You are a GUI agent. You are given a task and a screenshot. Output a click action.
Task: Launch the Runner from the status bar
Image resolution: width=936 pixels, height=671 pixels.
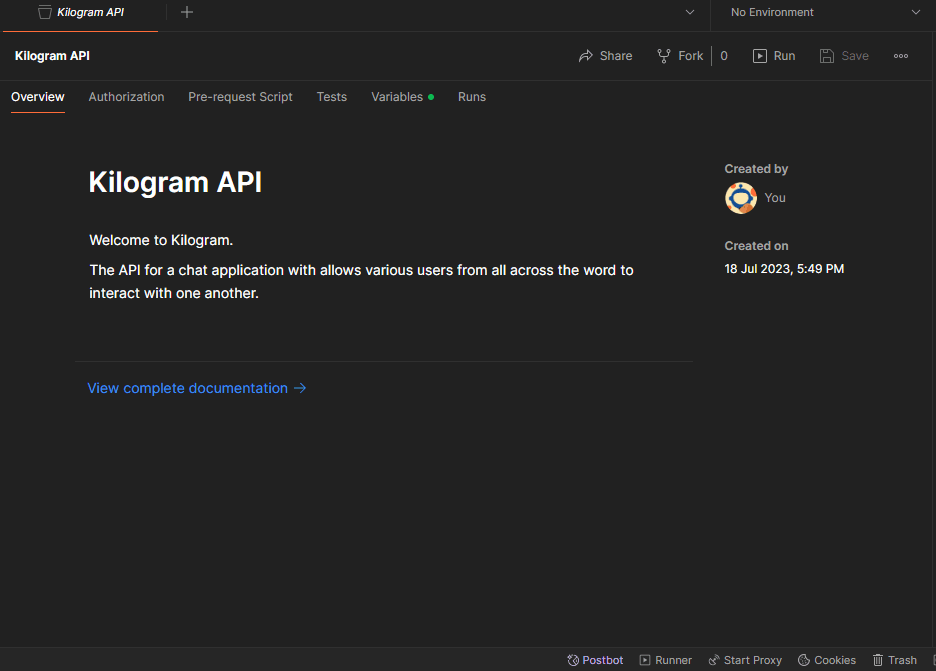tap(666, 660)
